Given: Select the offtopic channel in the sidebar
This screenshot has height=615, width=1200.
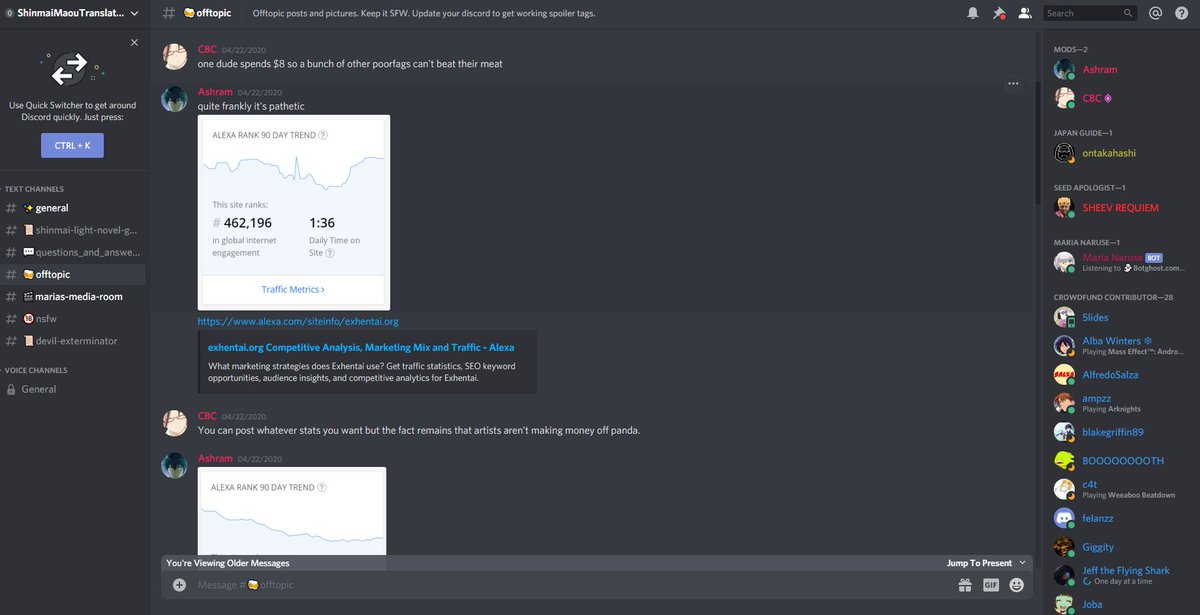Looking at the screenshot, I should point(75,274).
